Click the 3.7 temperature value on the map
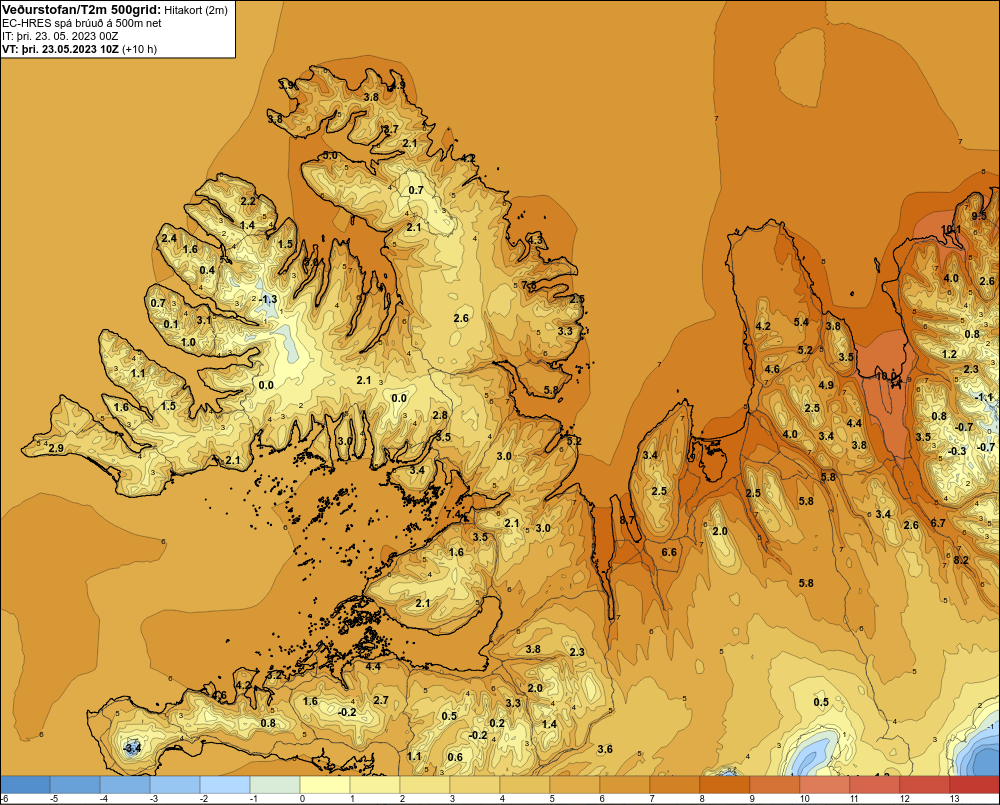The width and height of the screenshot is (1000, 805). coord(390,129)
